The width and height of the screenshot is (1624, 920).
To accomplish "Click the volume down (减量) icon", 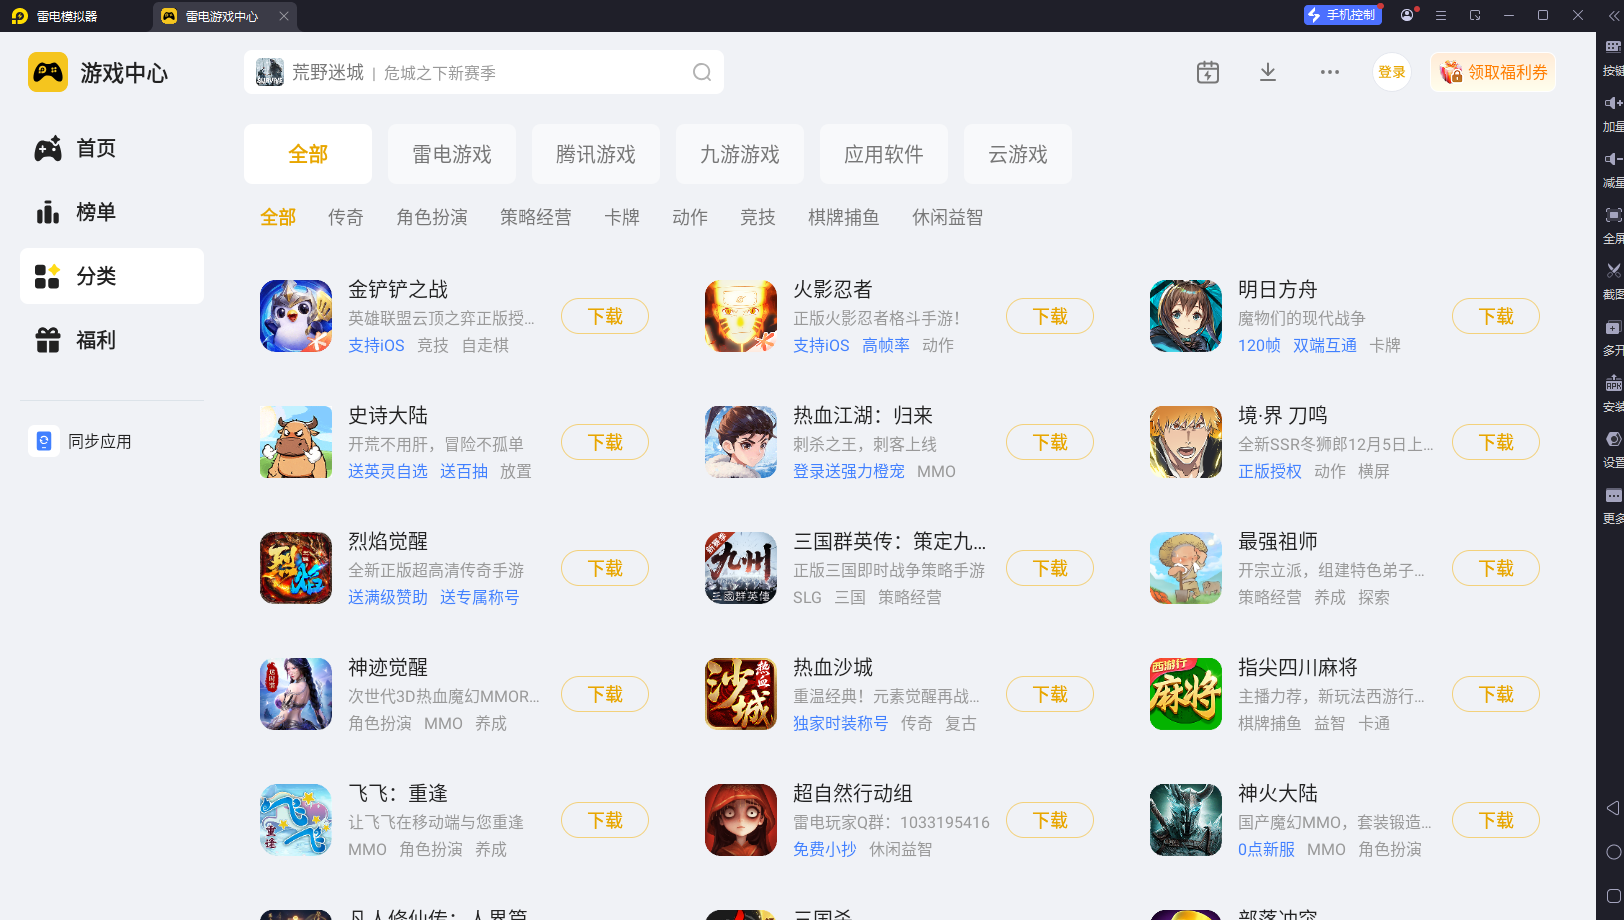I will click(x=1612, y=159).
